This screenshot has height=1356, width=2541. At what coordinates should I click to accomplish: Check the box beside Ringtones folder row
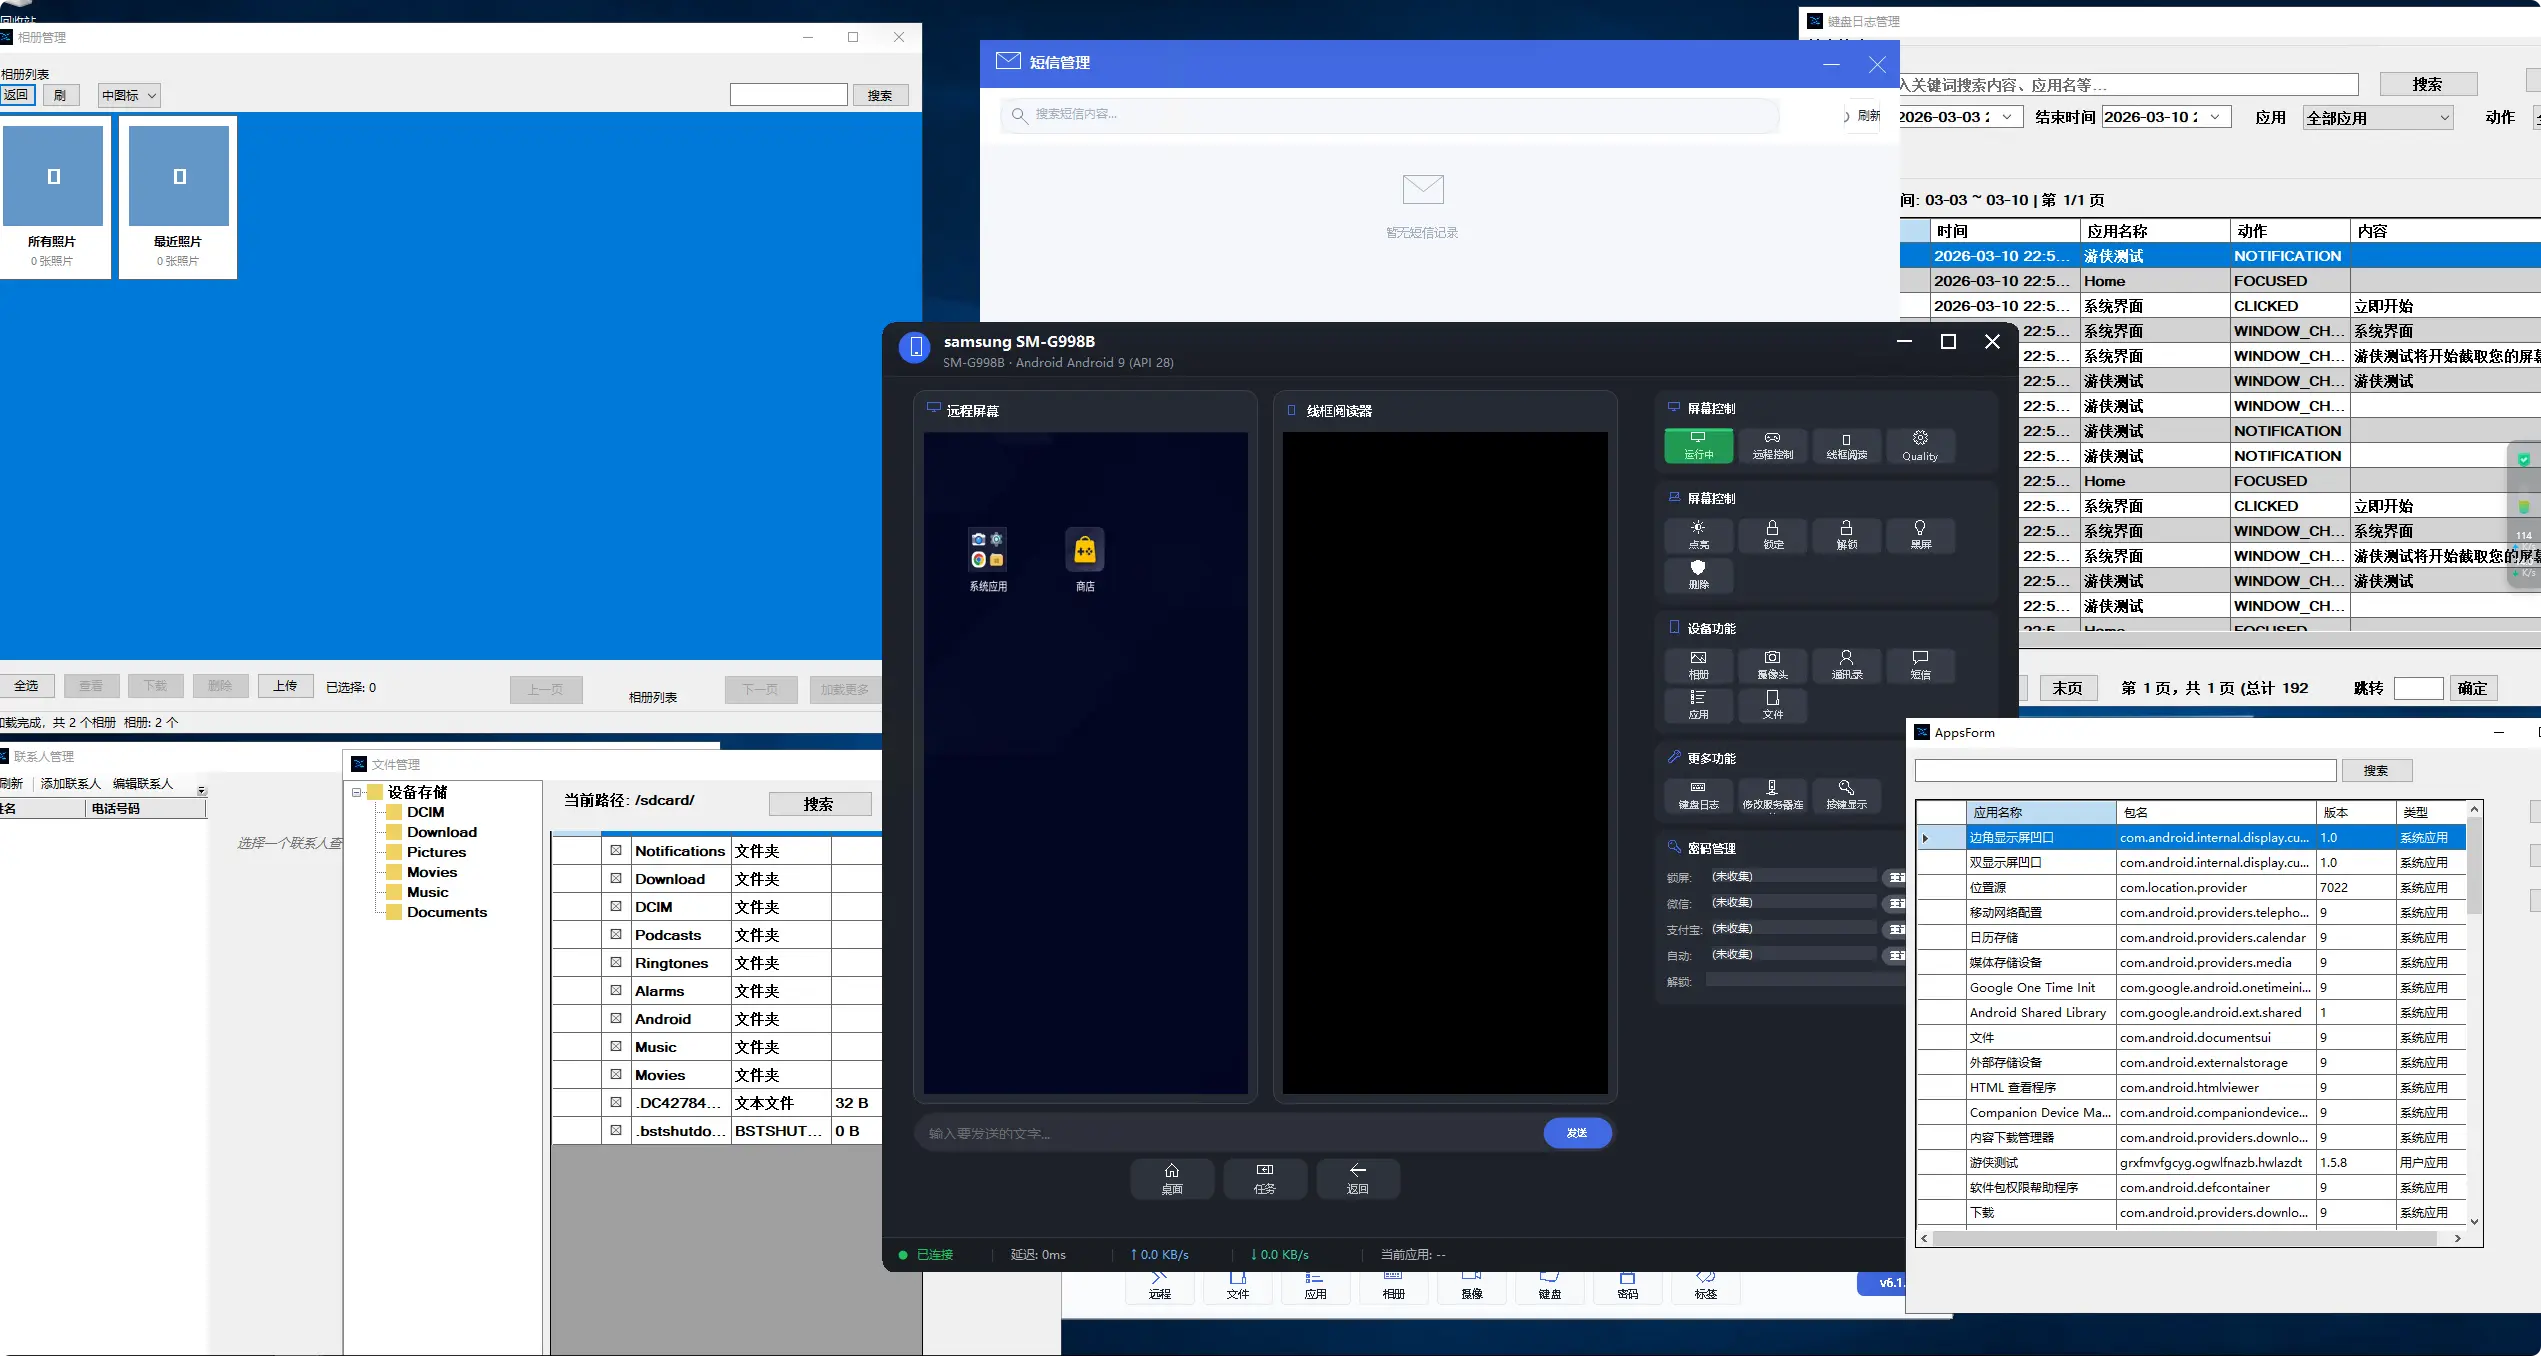616,962
